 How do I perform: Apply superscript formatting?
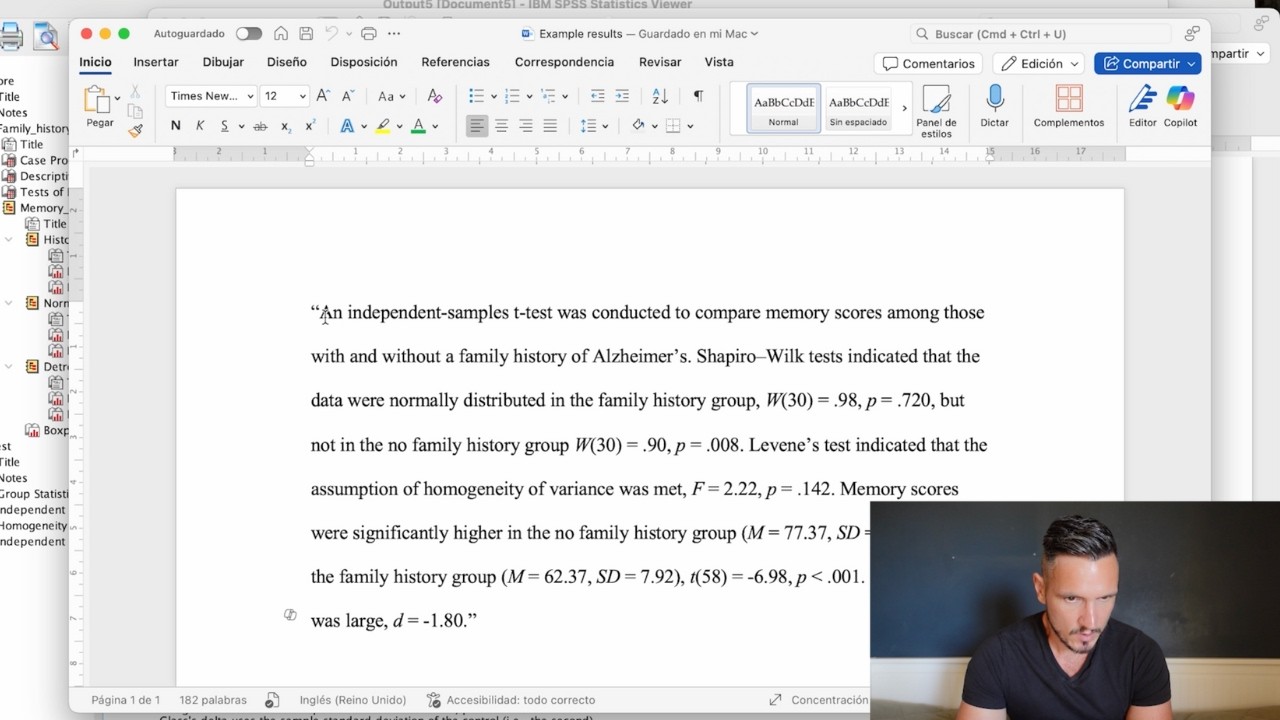310,126
